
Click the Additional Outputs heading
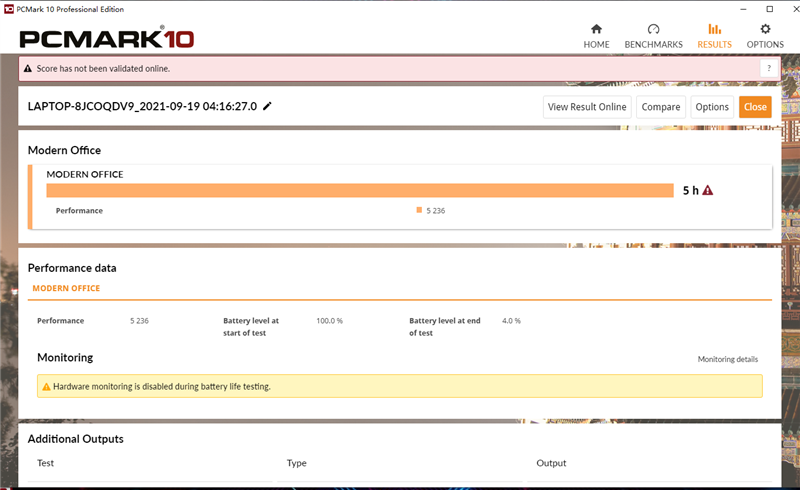76,439
